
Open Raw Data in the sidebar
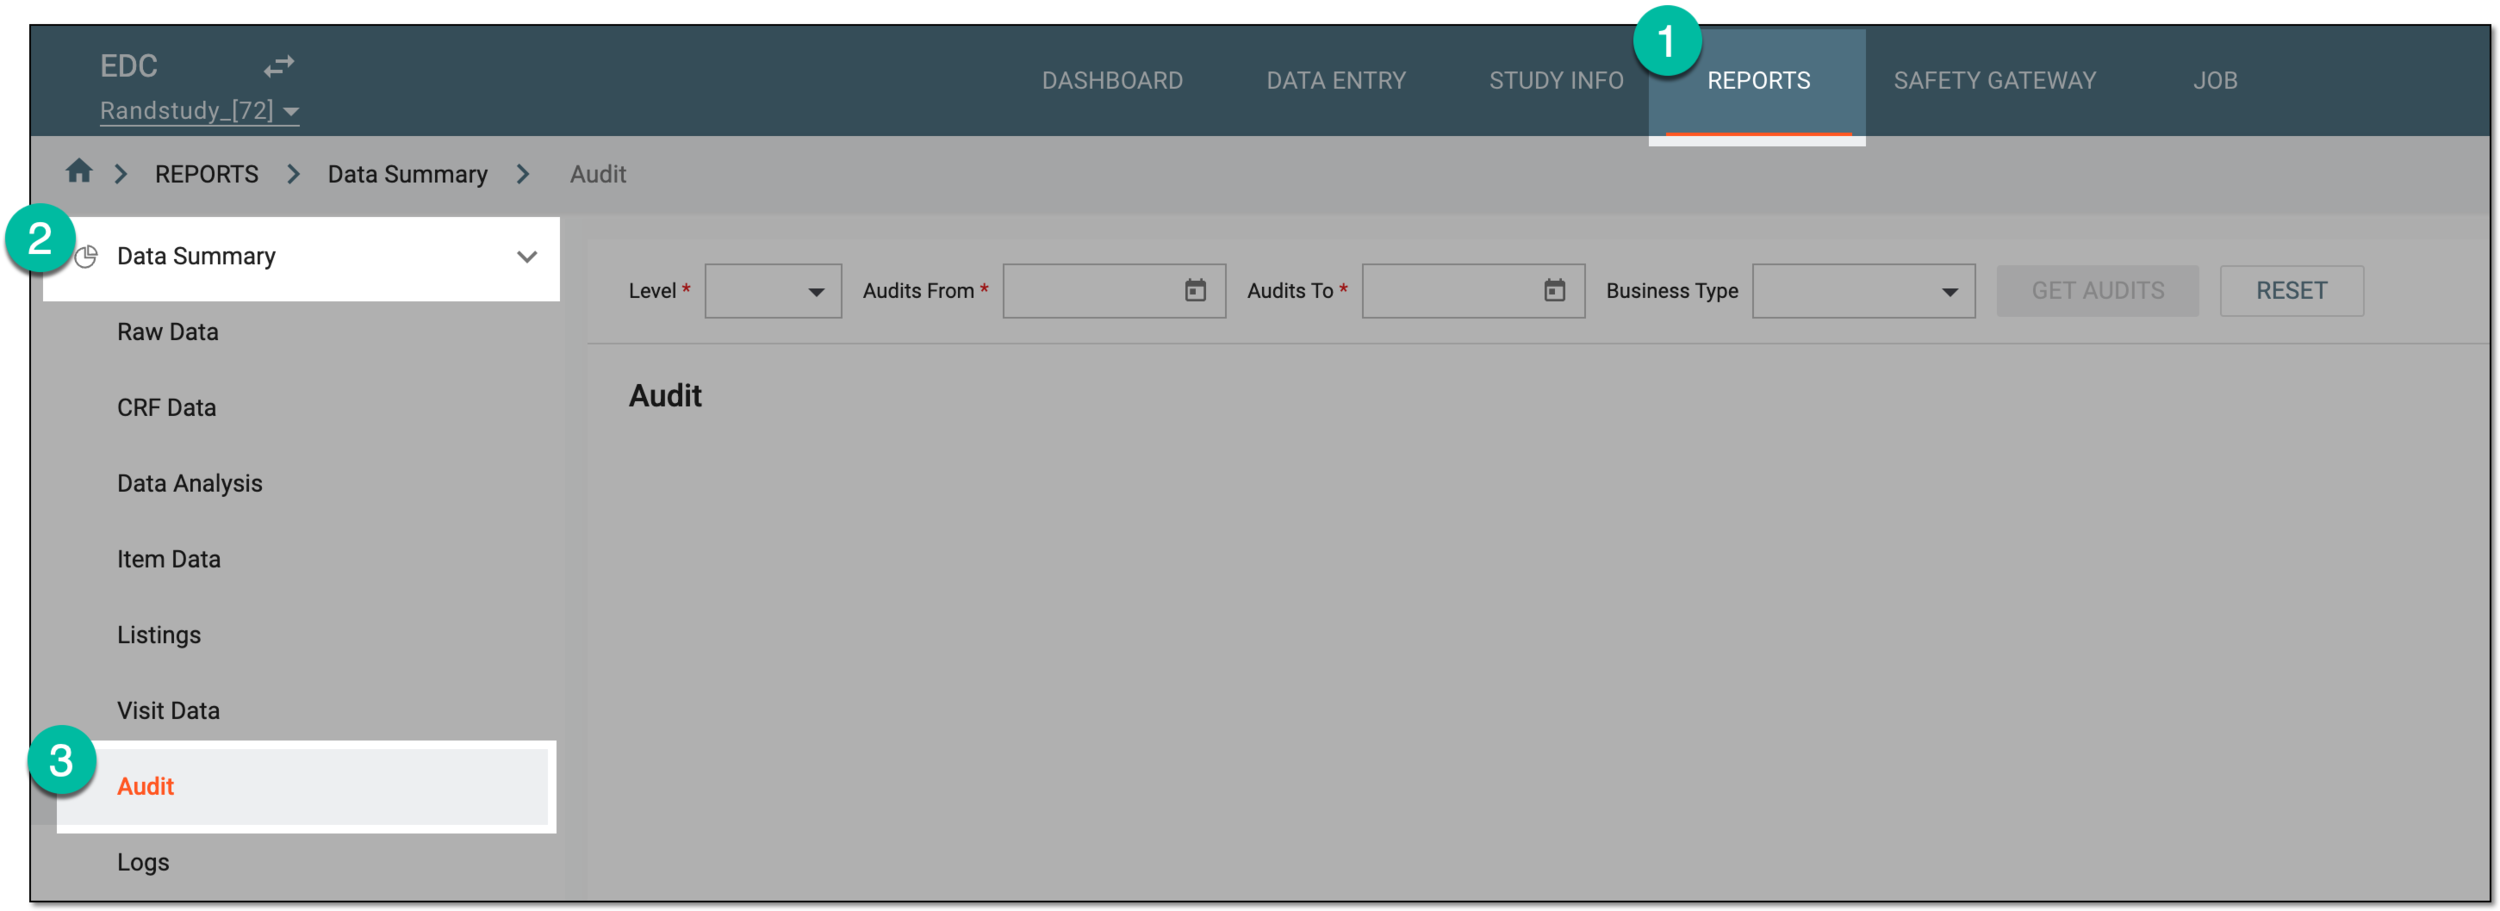coord(167,332)
